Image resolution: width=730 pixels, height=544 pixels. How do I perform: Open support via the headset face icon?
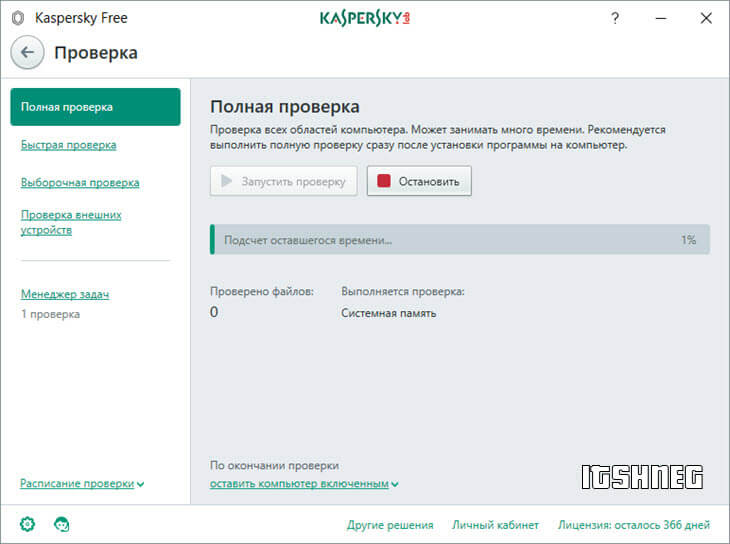coord(61,524)
